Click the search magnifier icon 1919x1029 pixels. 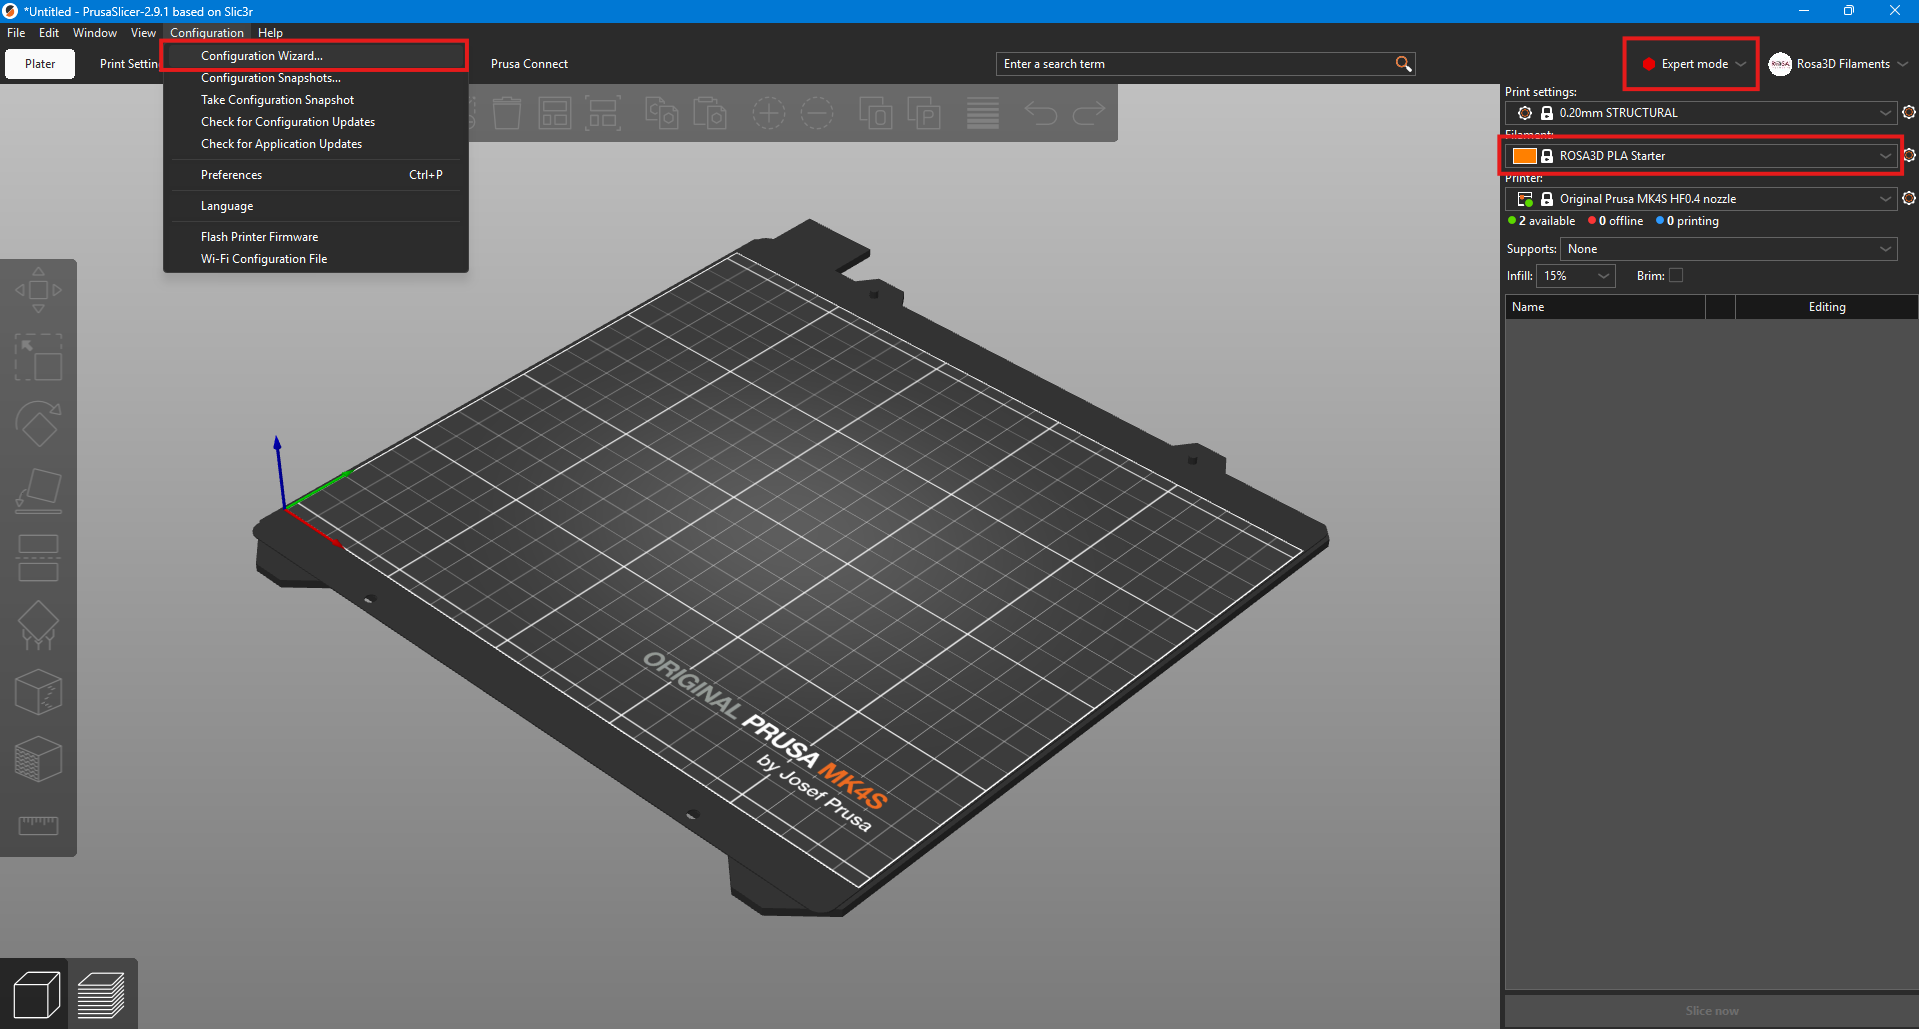(1403, 64)
